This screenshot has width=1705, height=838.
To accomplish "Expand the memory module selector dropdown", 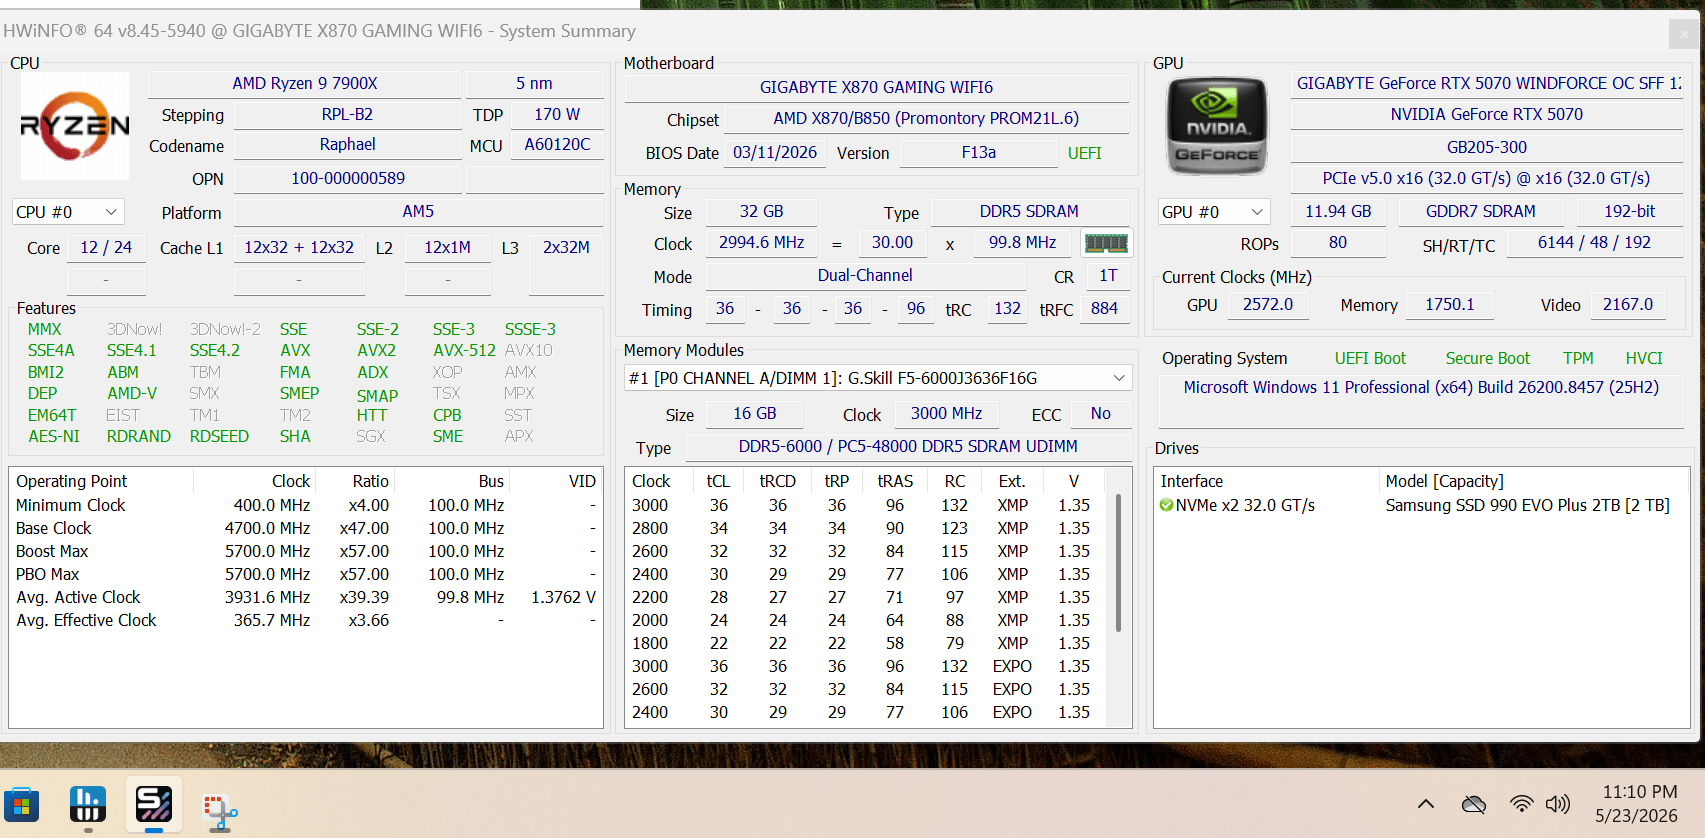I will [x=878, y=378].
